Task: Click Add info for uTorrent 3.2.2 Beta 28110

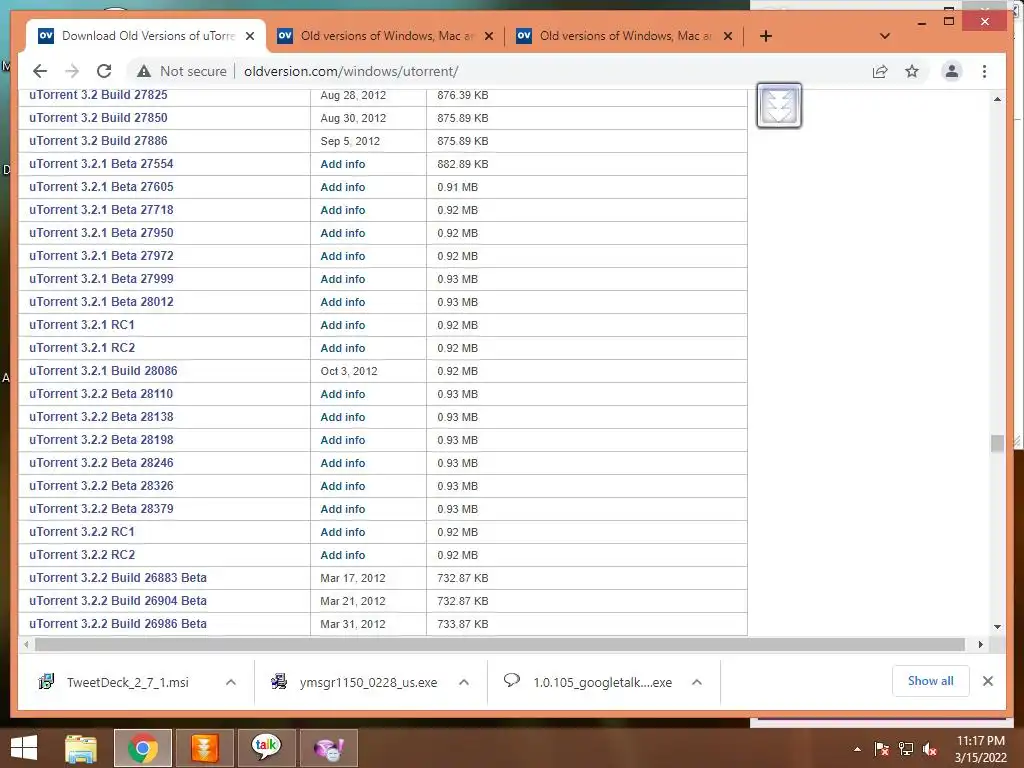Action: 343,394
